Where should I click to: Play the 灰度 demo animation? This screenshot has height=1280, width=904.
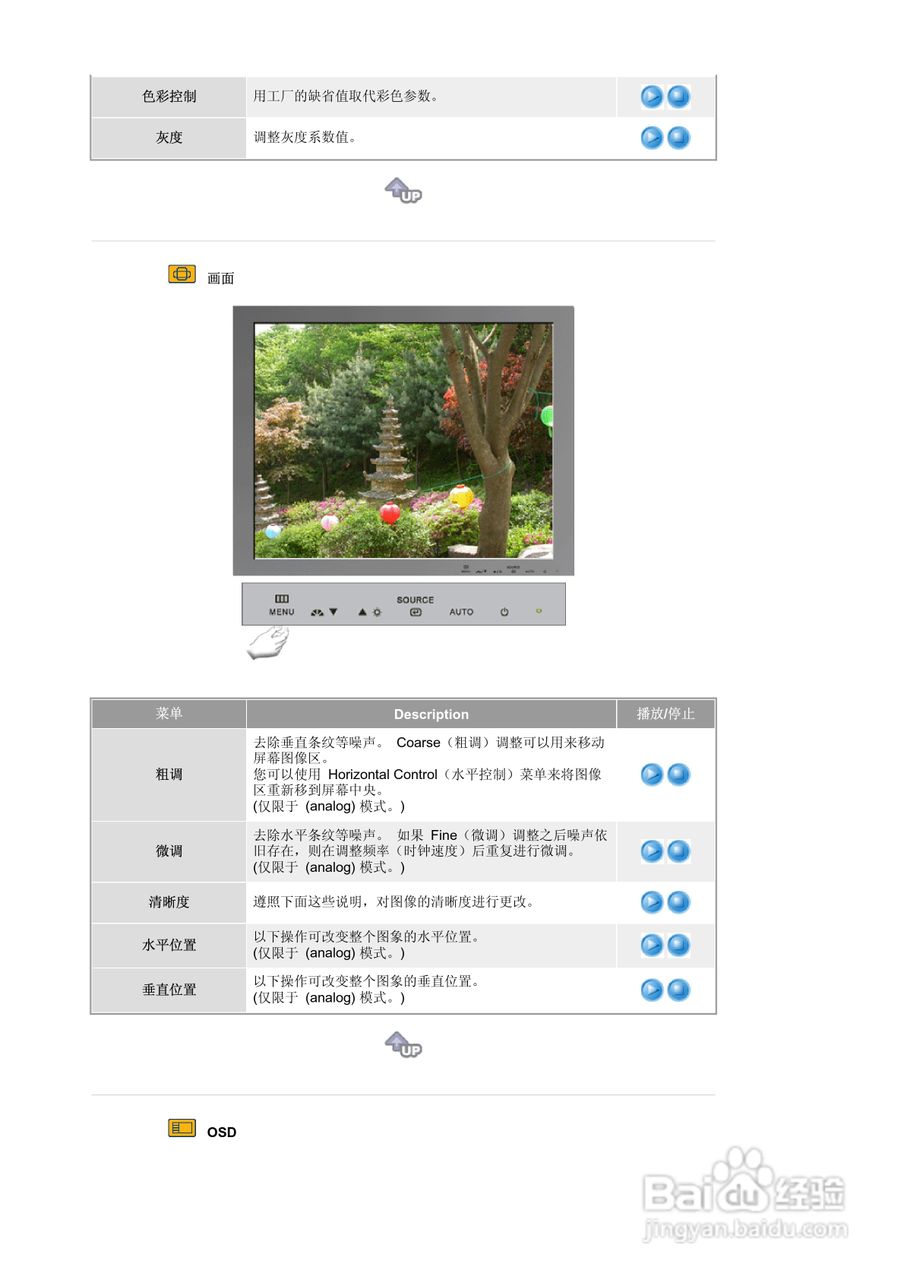[652, 138]
